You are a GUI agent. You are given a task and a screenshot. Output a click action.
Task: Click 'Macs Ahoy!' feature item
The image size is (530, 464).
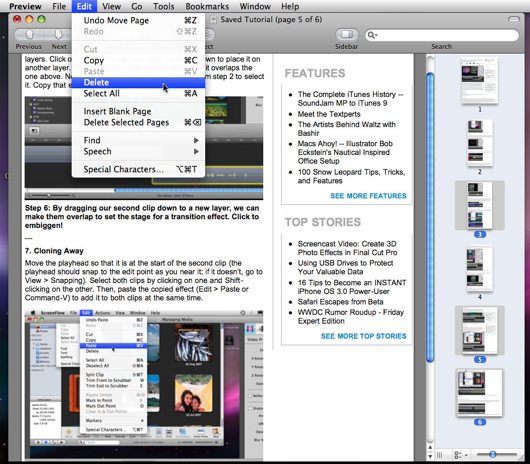click(345, 152)
